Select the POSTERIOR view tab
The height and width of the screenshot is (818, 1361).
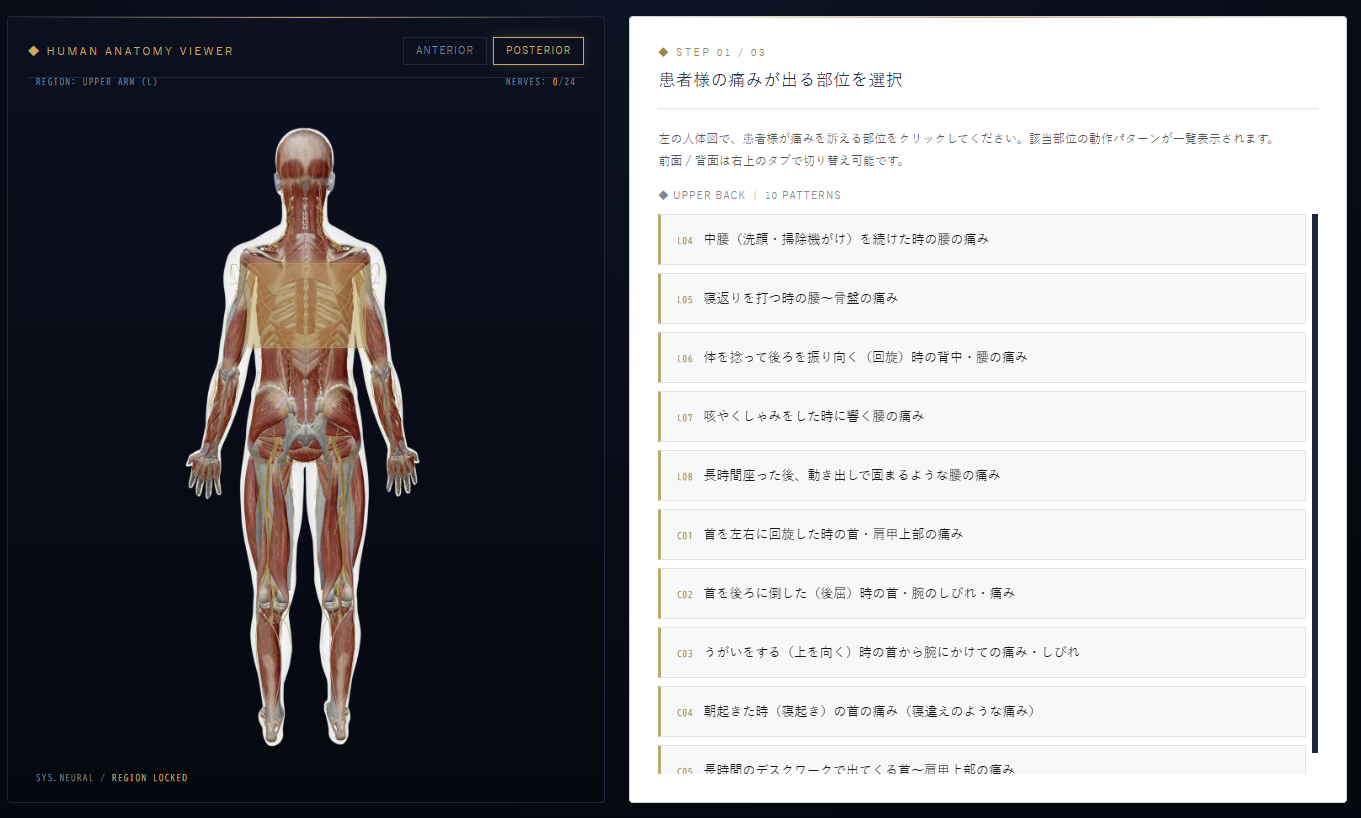pos(538,51)
